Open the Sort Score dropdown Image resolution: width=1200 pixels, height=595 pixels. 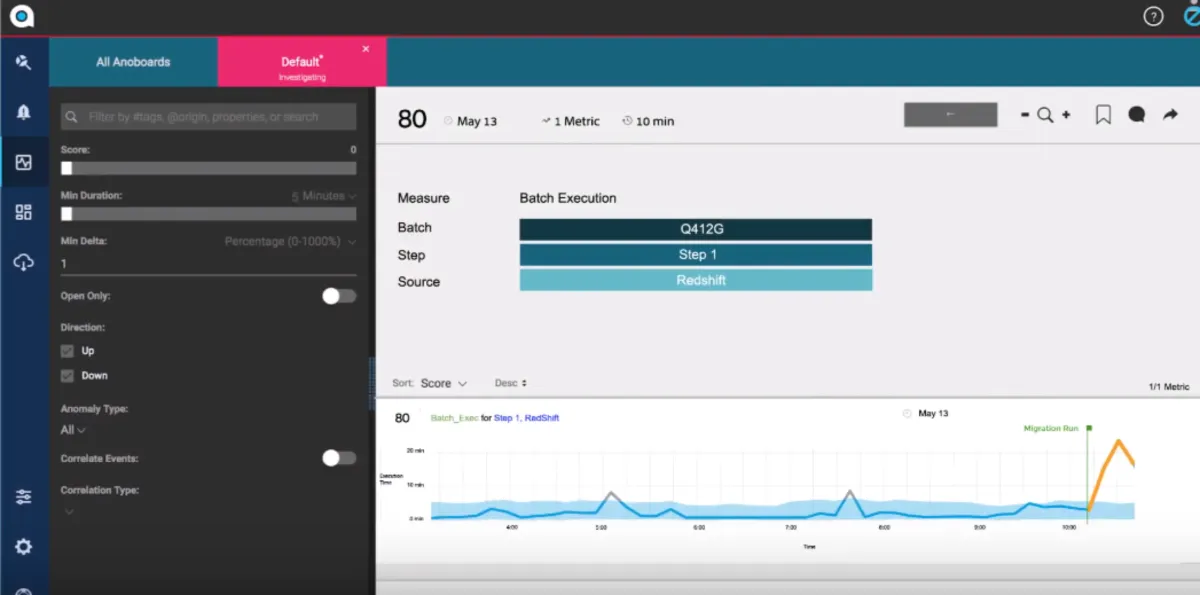pos(444,383)
